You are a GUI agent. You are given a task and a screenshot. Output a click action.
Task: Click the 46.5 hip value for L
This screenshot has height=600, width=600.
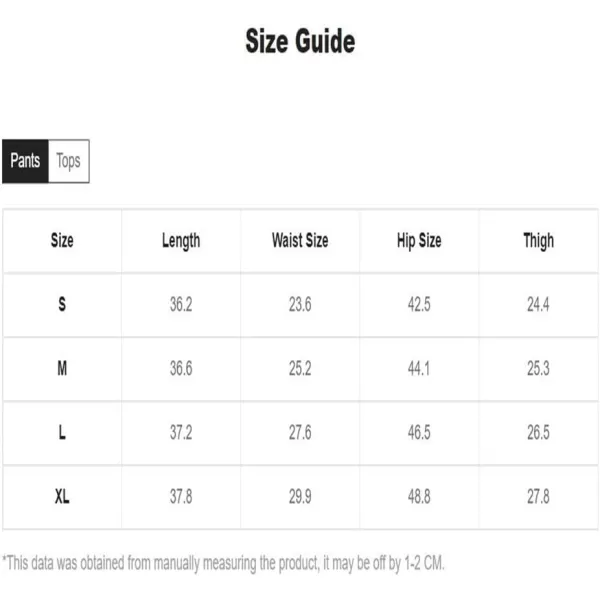[419, 433]
